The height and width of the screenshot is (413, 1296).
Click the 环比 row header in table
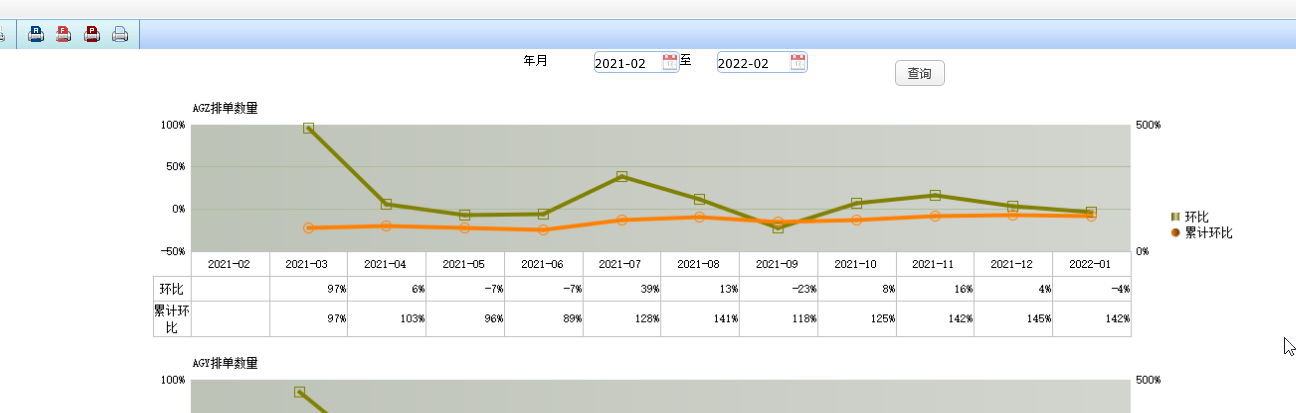[x=172, y=288]
